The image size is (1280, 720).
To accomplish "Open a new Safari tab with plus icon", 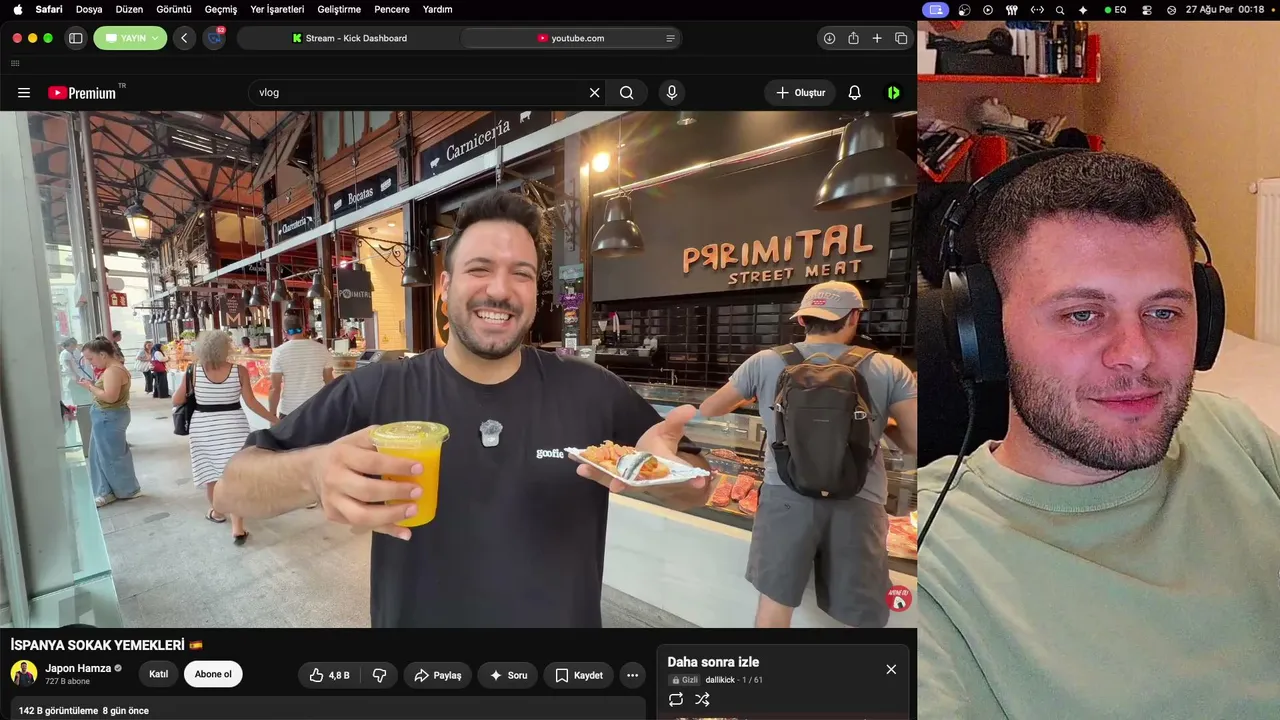I will tap(877, 38).
